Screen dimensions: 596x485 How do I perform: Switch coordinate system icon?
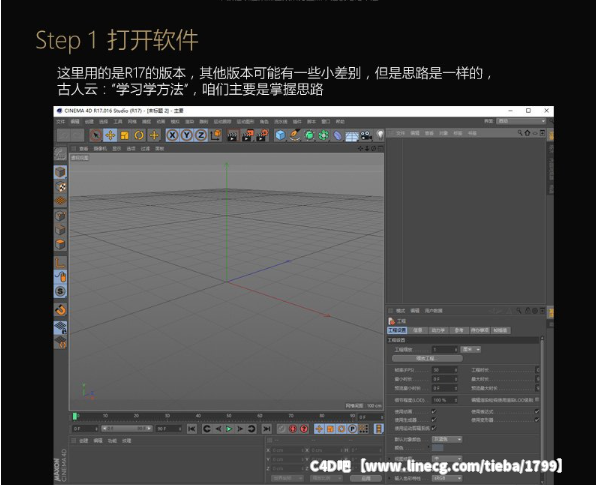[x=216, y=135]
